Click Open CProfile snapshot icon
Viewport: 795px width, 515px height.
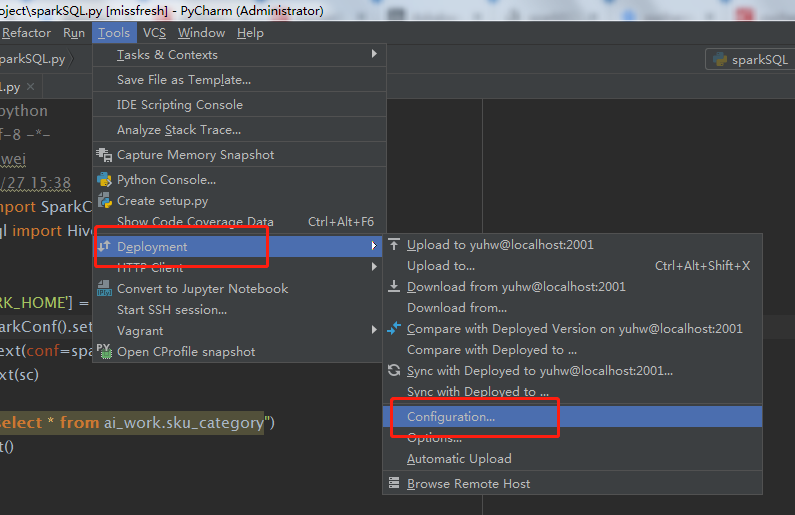point(104,351)
